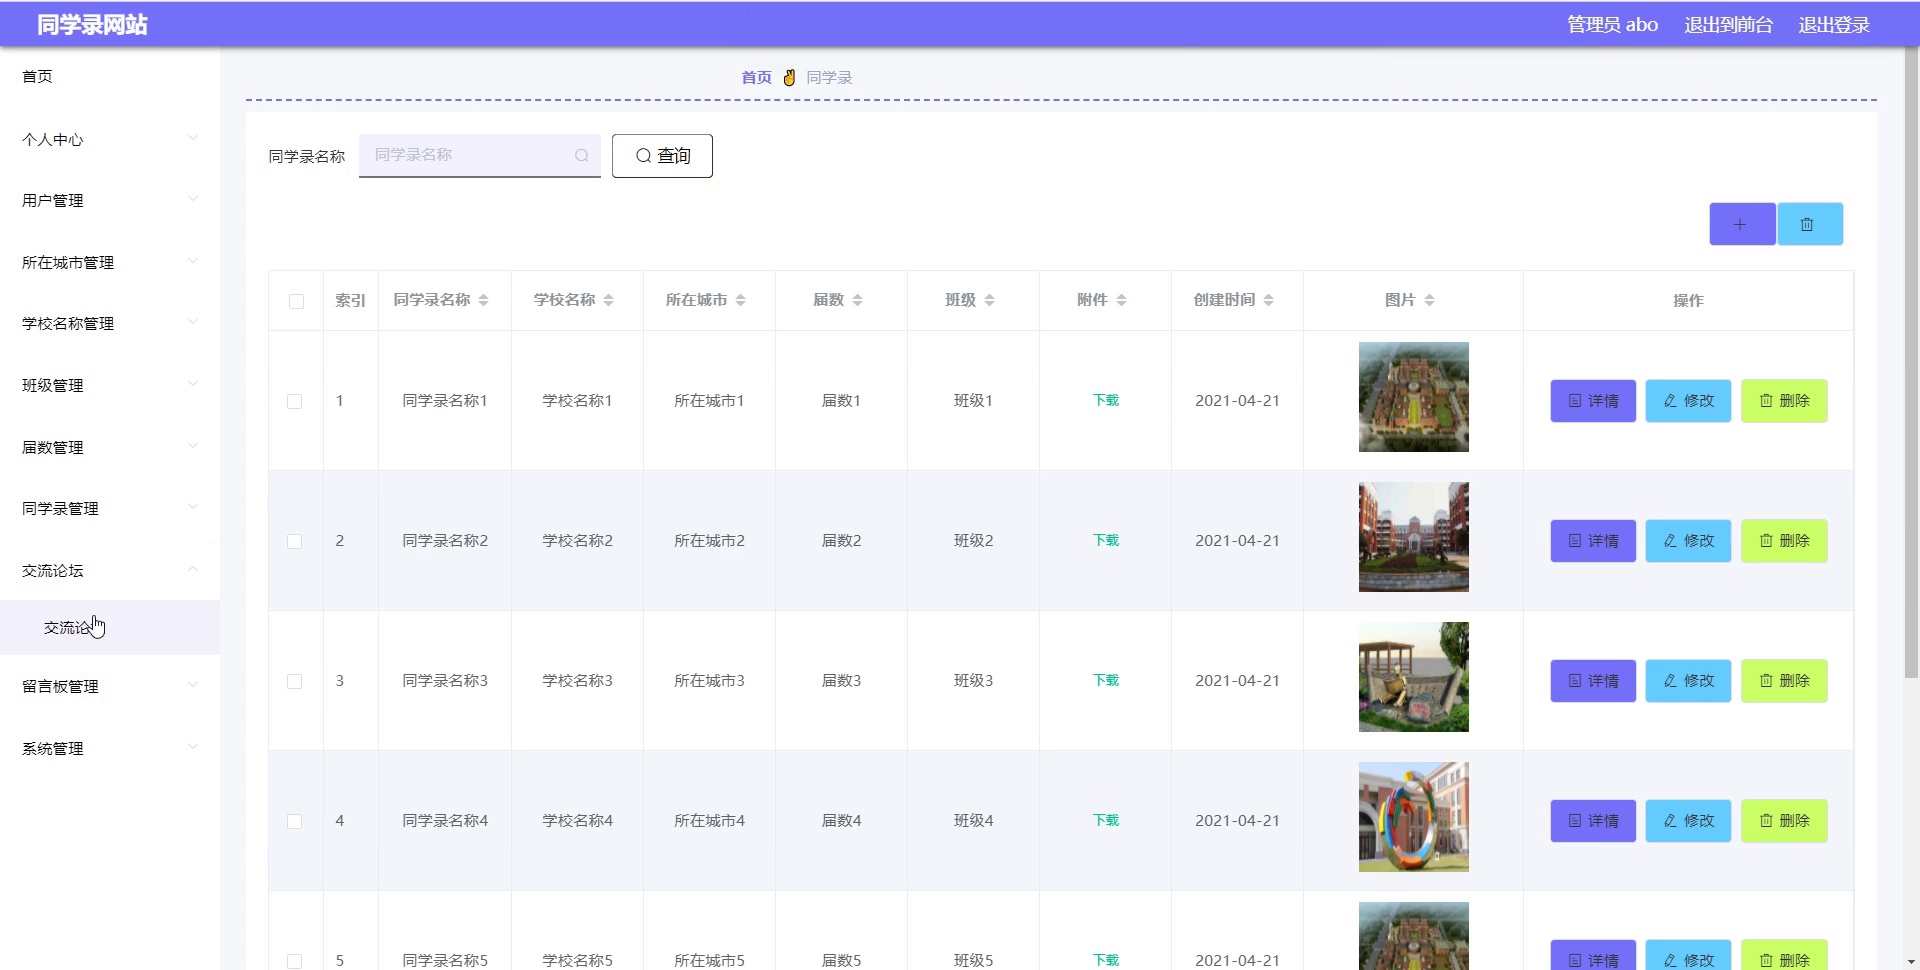The image size is (1920, 970).
Task: Download attachment for 同学录名称4
Action: point(1106,820)
